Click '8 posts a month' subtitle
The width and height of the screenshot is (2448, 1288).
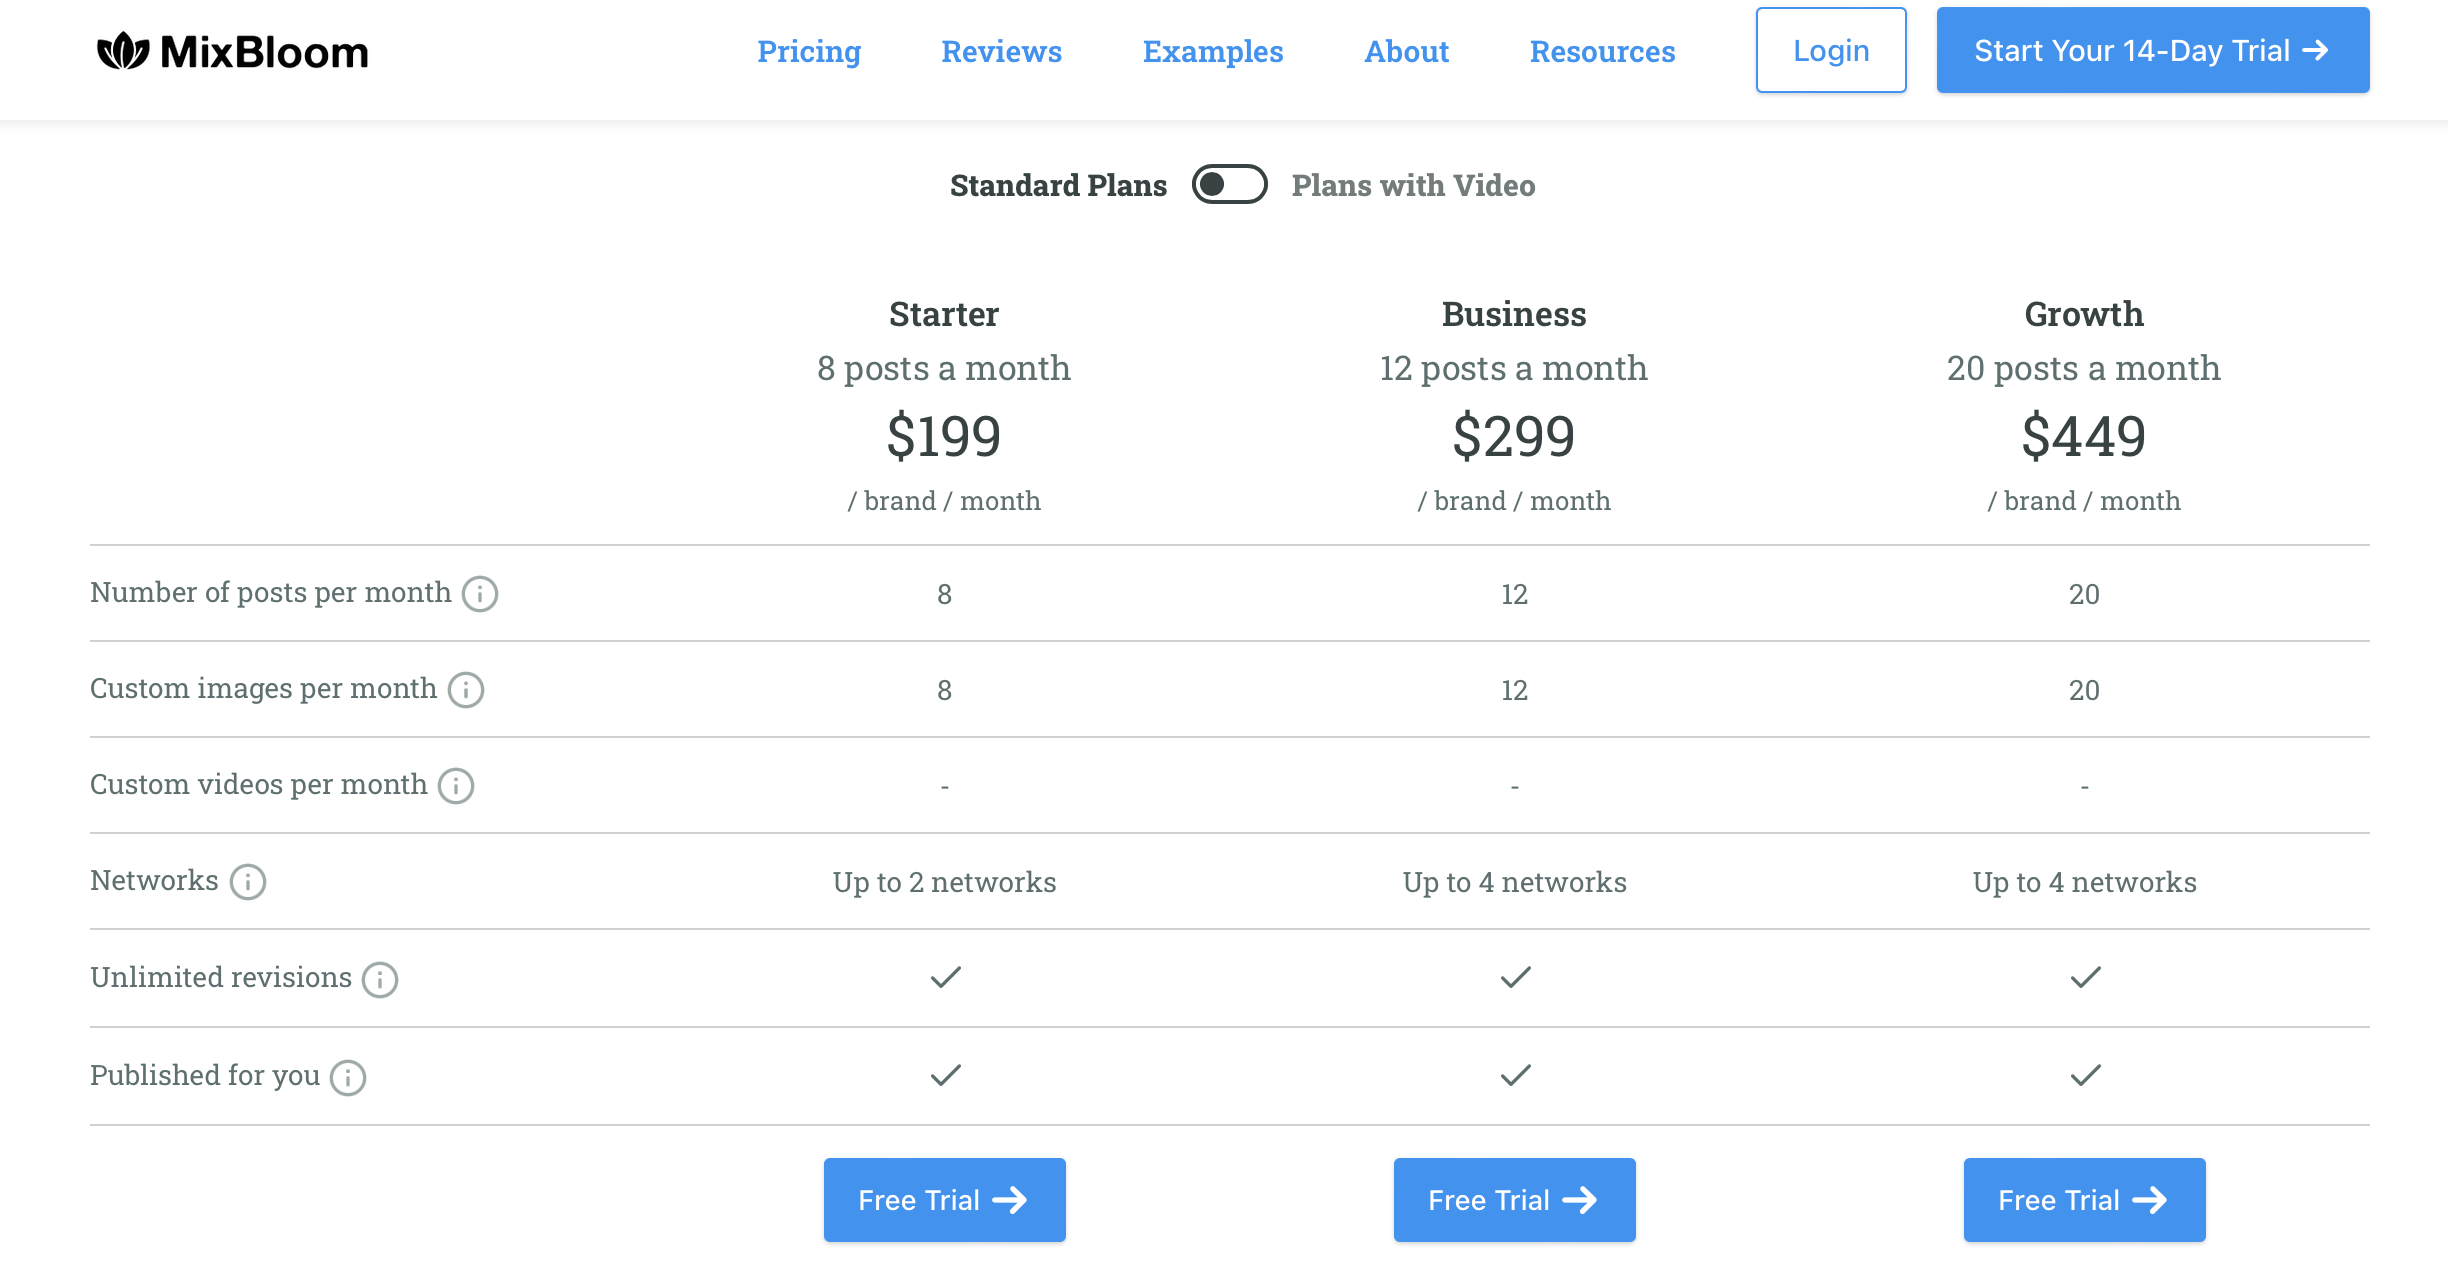[944, 368]
